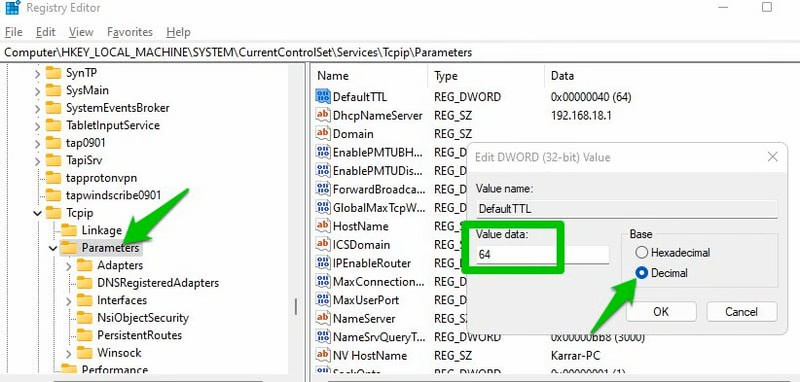This screenshot has width=800, height=382.
Task: Open the Favorites menu
Action: 130,32
